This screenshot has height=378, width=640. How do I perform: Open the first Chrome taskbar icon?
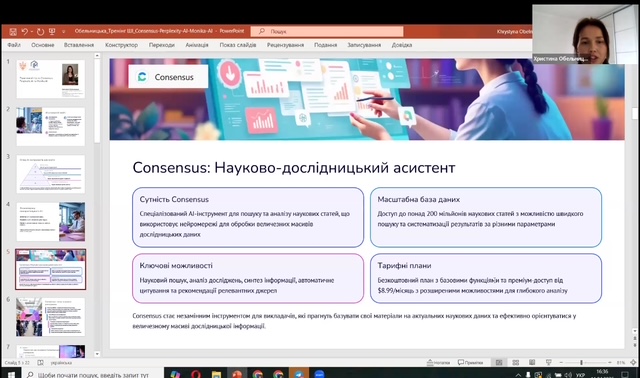coord(258,374)
